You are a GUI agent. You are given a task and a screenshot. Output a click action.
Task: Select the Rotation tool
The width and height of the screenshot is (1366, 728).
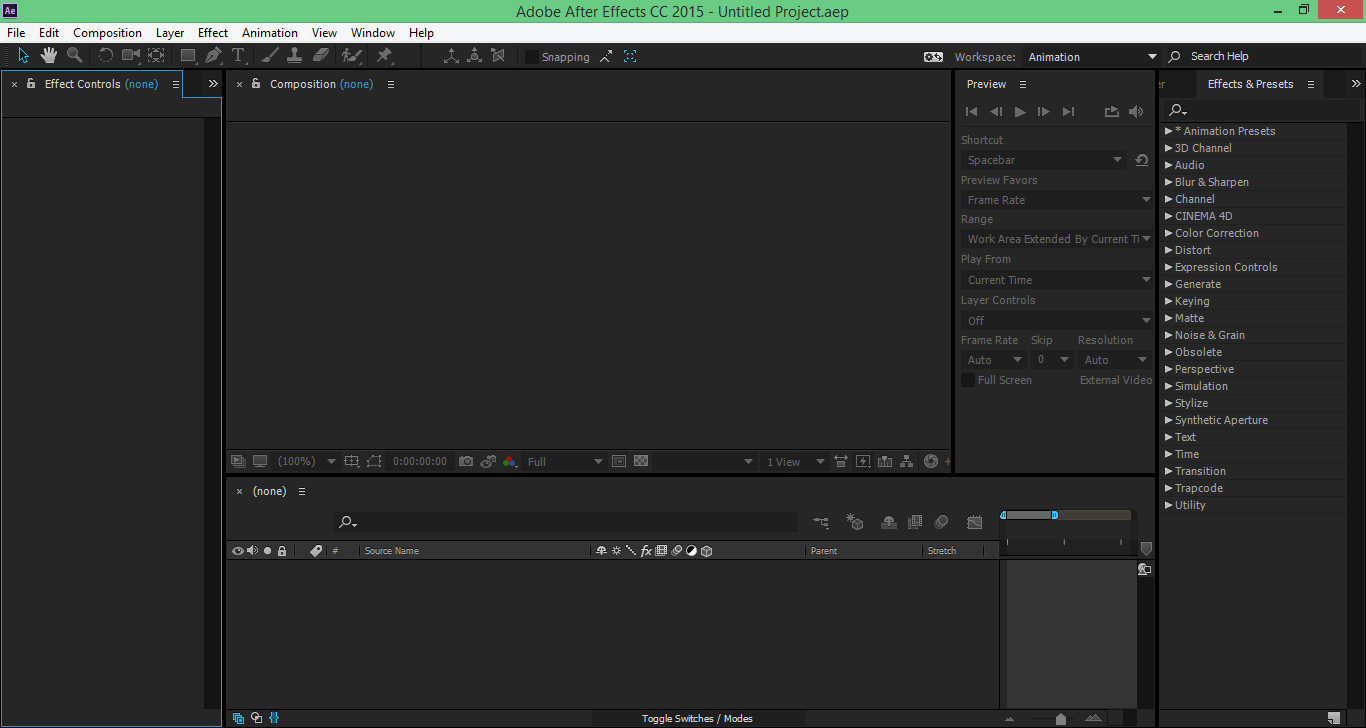pos(105,56)
